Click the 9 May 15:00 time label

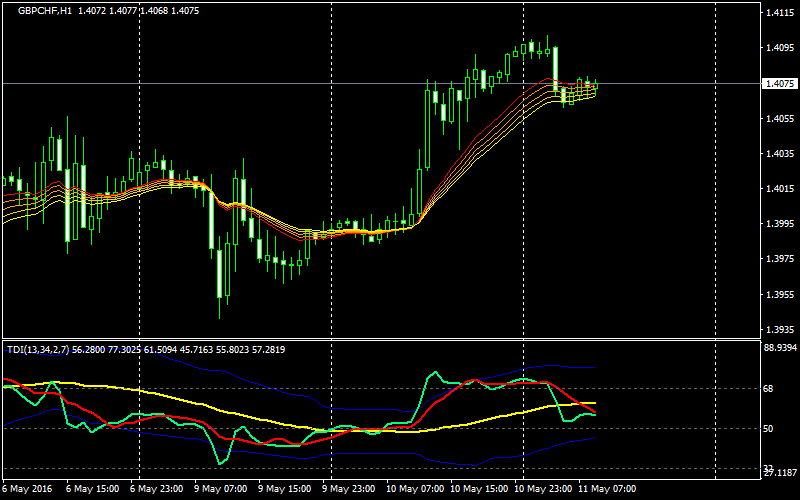coord(286,489)
